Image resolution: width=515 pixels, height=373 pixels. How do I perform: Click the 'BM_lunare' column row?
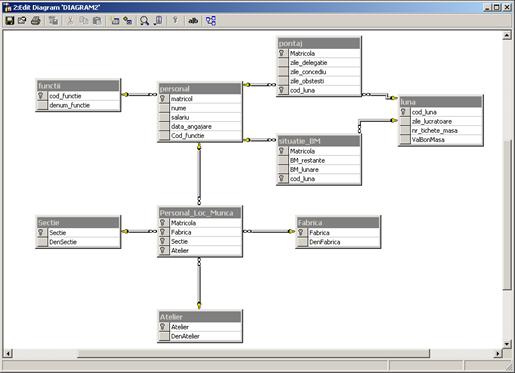[x=319, y=169]
